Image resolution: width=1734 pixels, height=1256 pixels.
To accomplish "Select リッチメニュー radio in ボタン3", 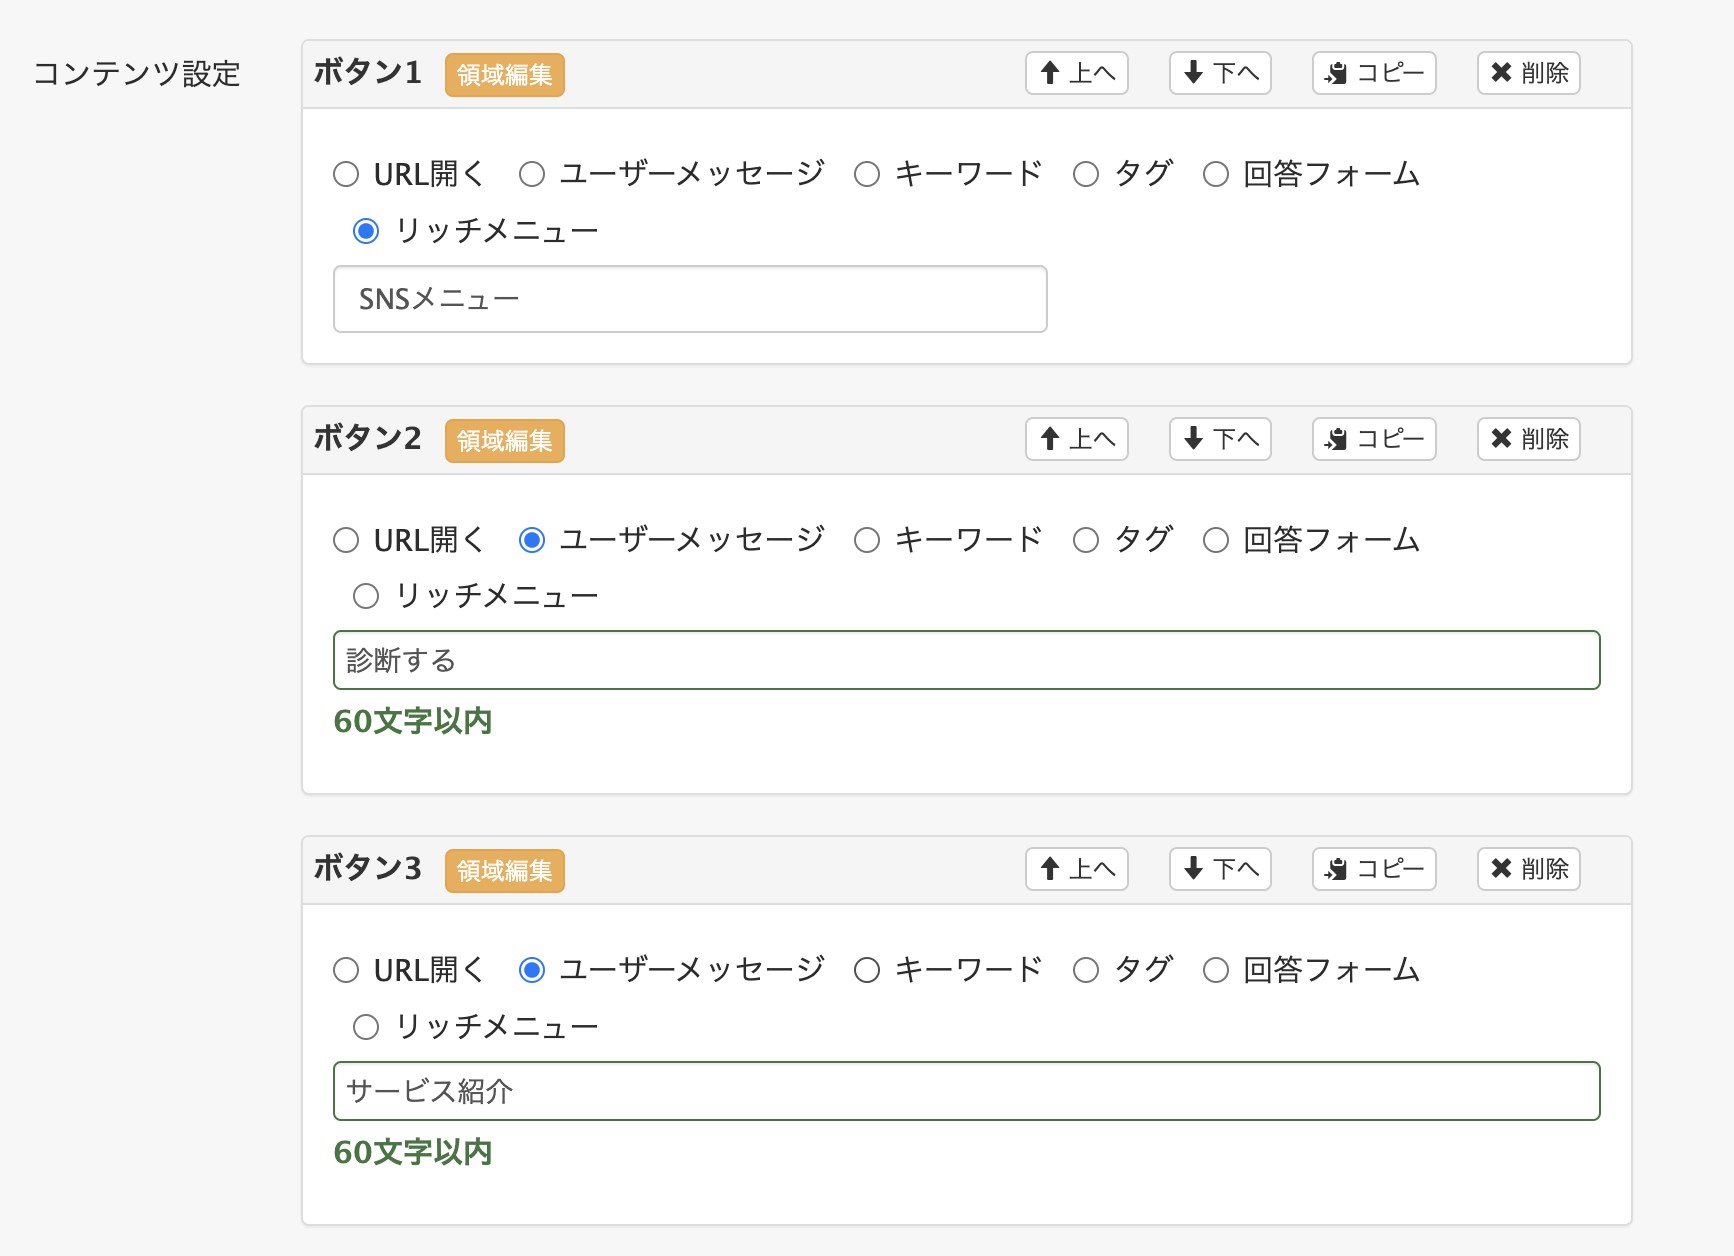I will click(x=366, y=1027).
